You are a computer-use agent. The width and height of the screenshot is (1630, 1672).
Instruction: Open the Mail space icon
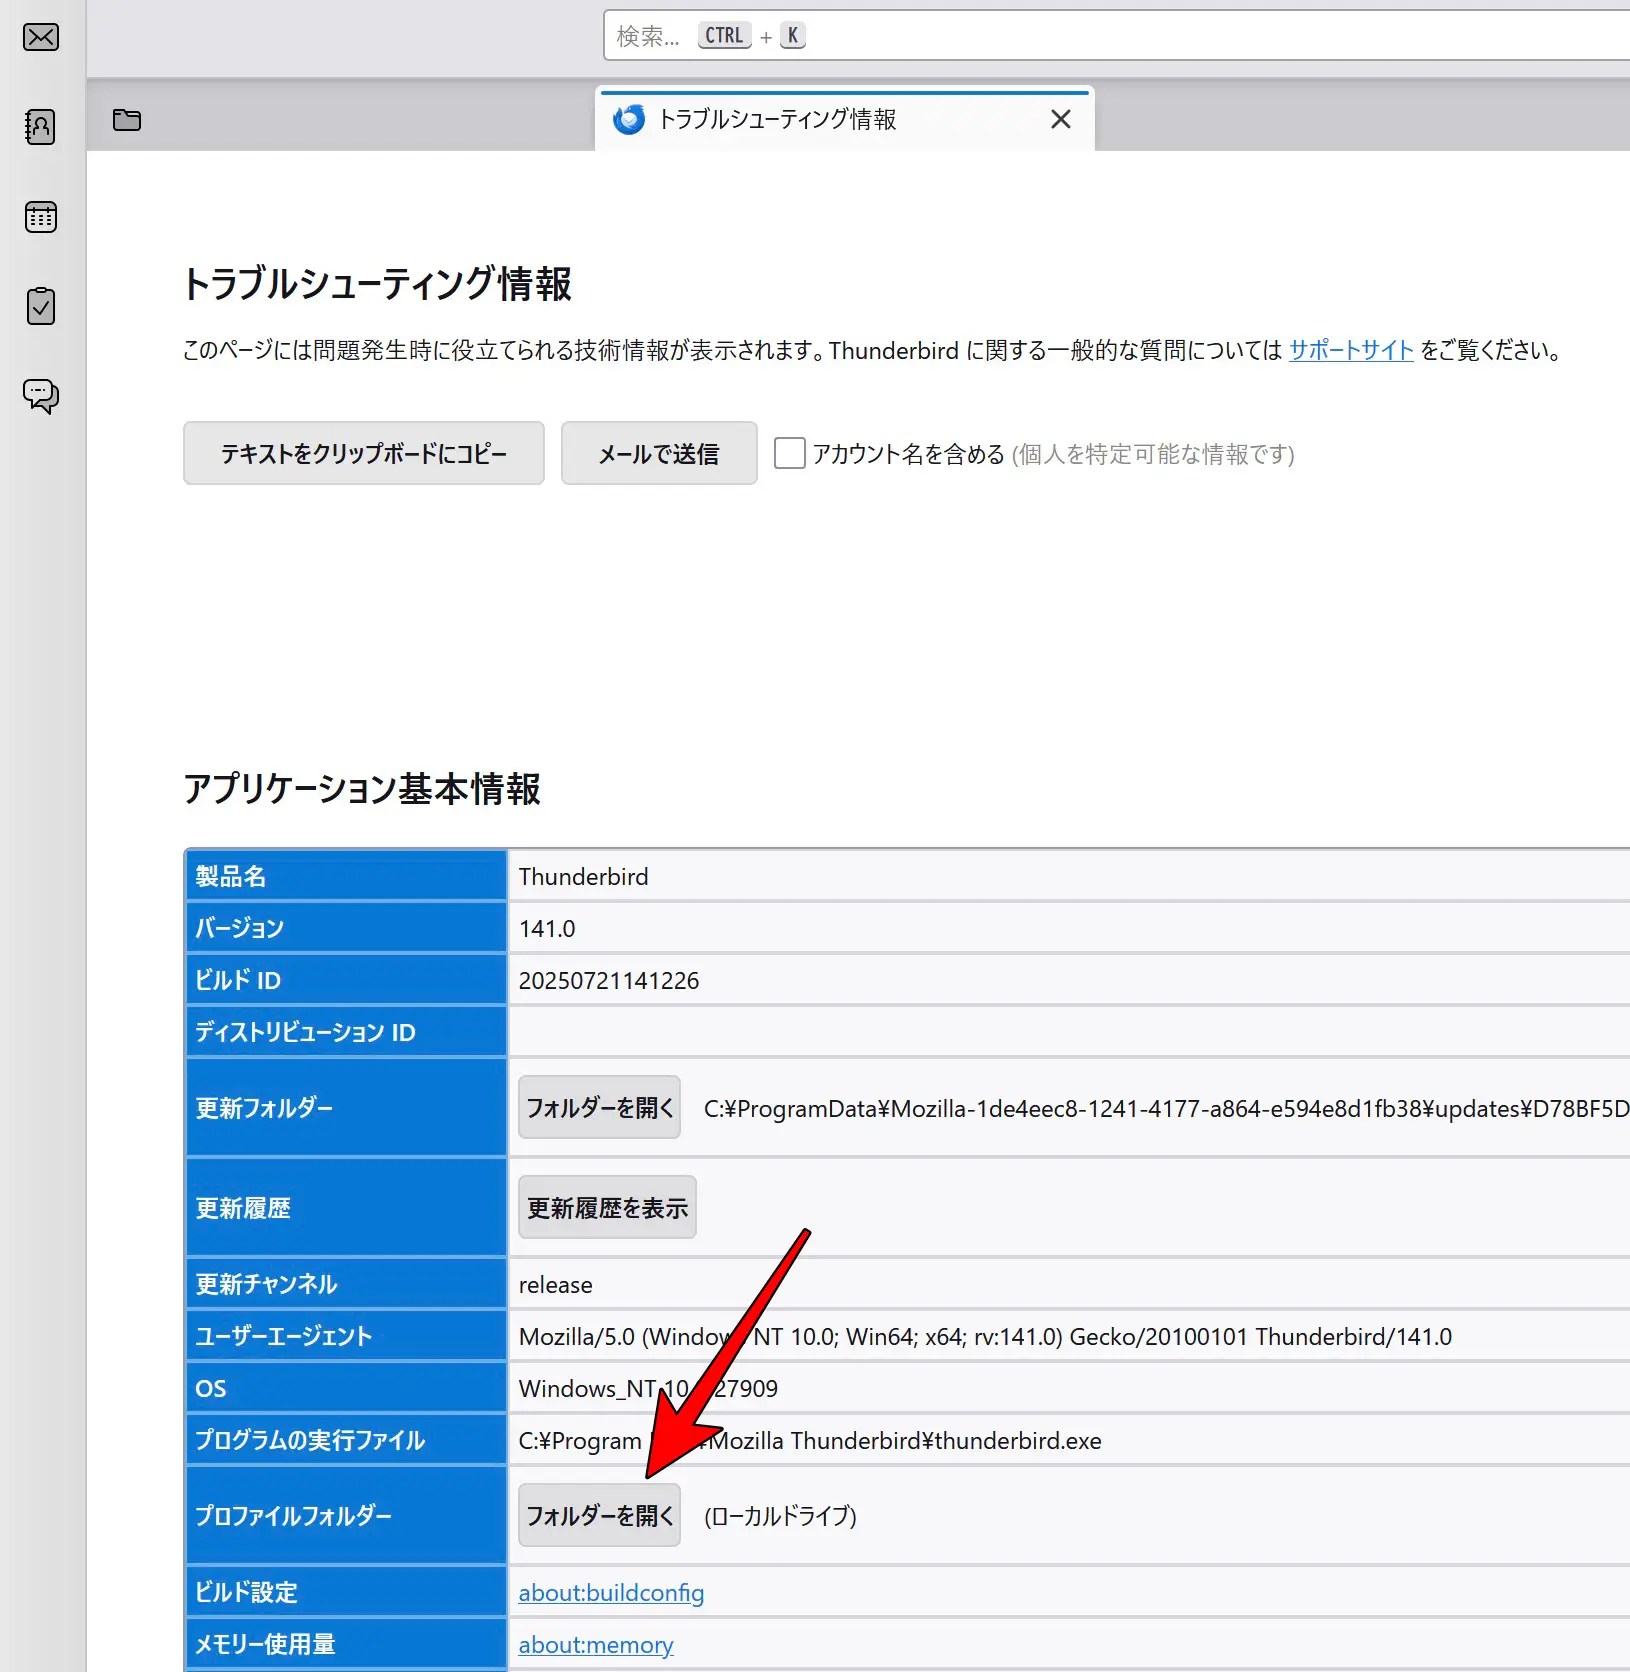tap(41, 38)
